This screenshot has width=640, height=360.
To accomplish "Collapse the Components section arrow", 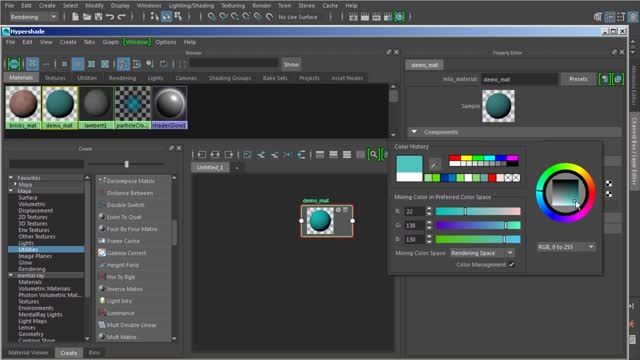I will 414,132.
